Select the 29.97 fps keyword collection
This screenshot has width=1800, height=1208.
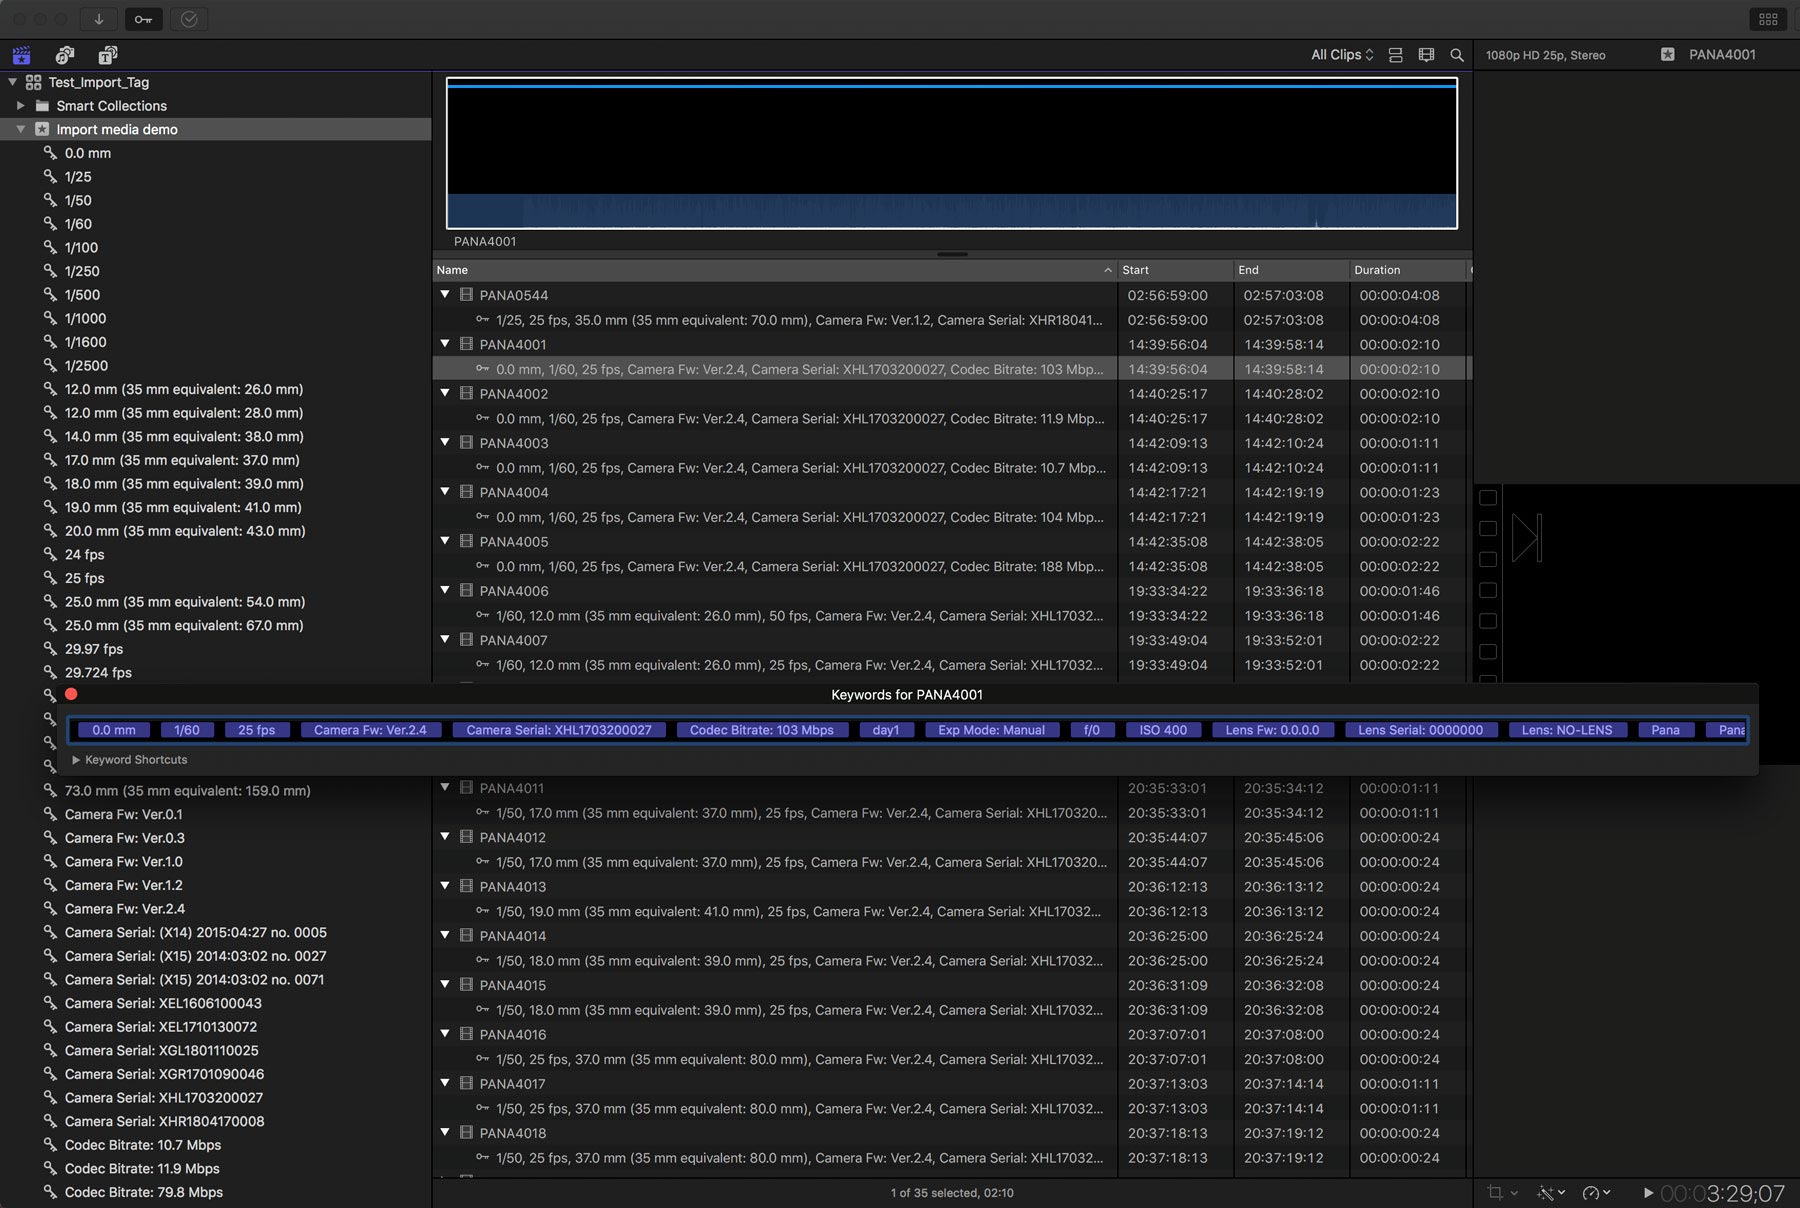[x=94, y=649]
